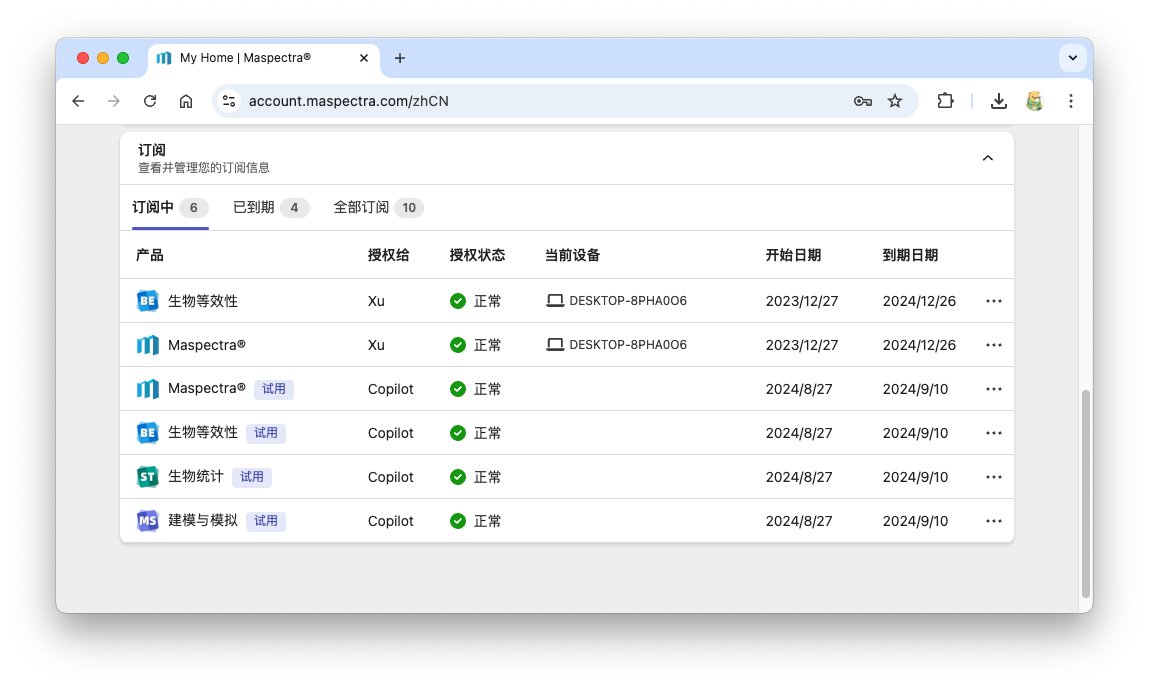
Task: Expand the tab search dropdown
Action: pos(1073,58)
